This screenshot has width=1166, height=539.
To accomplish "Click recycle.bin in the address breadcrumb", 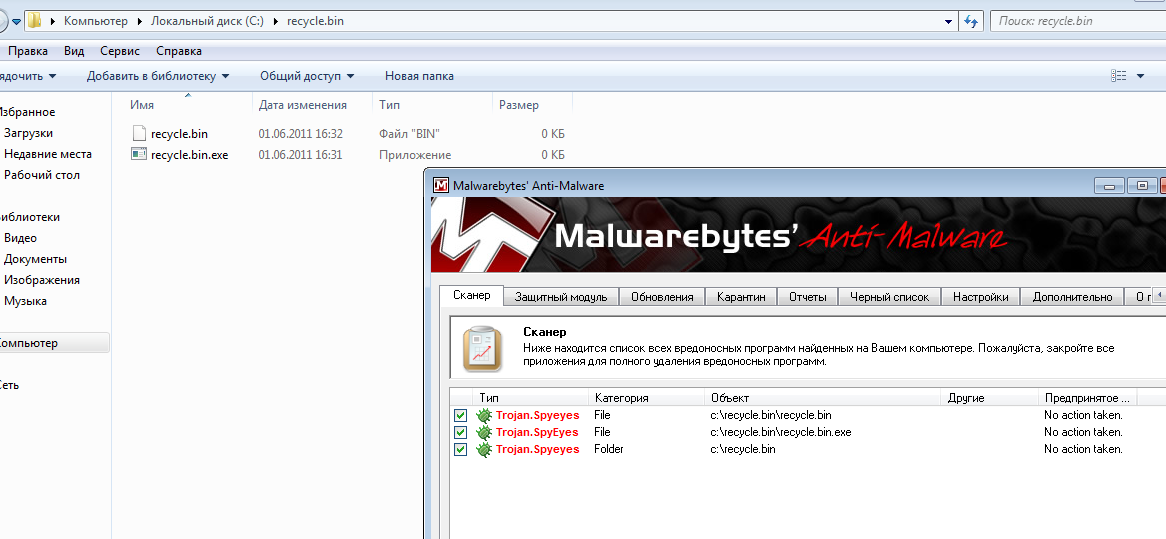I will [x=315, y=21].
